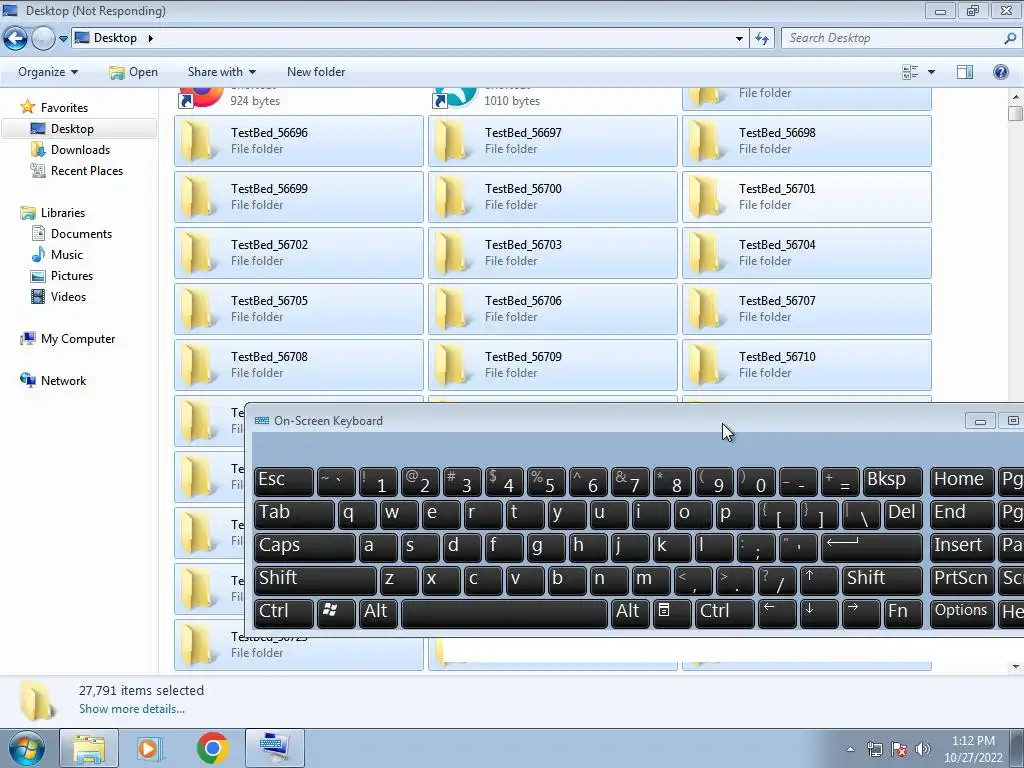Toggle the Fn key on keyboard
Screen dimensions: 1024x768
point(903,613)
